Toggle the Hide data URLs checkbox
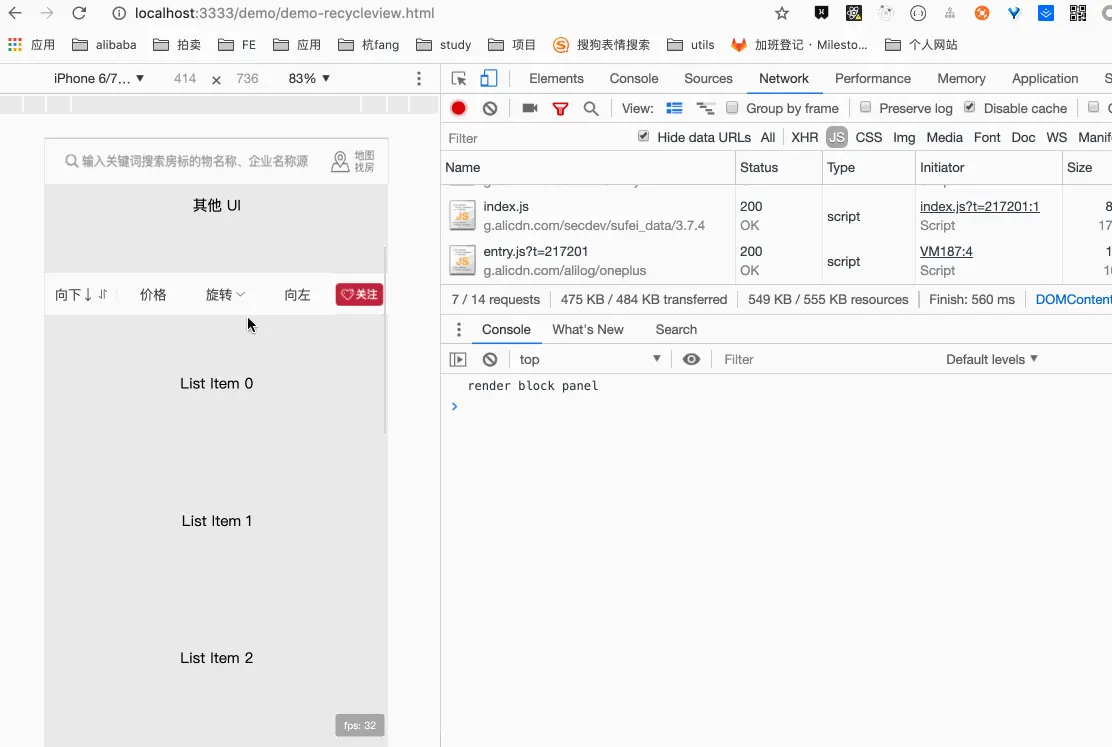1112x747 pixels. tap(643, 135)
